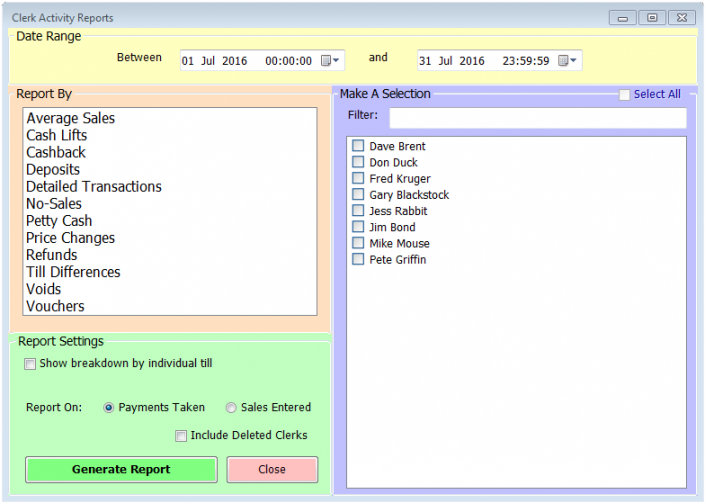705x503 pixels.
Task: Tick the Fred Kruger checkbox
Action: point(358,178)
